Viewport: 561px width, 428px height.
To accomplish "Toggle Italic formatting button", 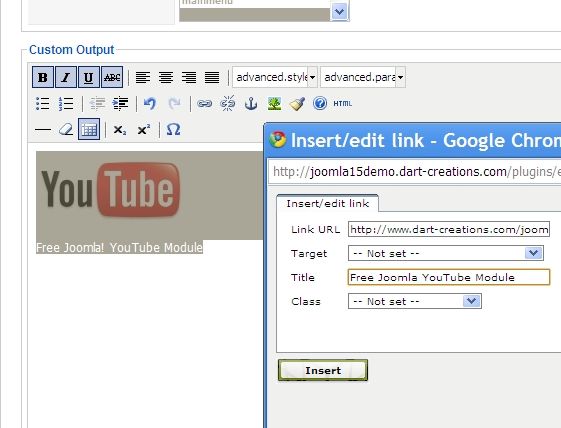I will tap(65, 77).
